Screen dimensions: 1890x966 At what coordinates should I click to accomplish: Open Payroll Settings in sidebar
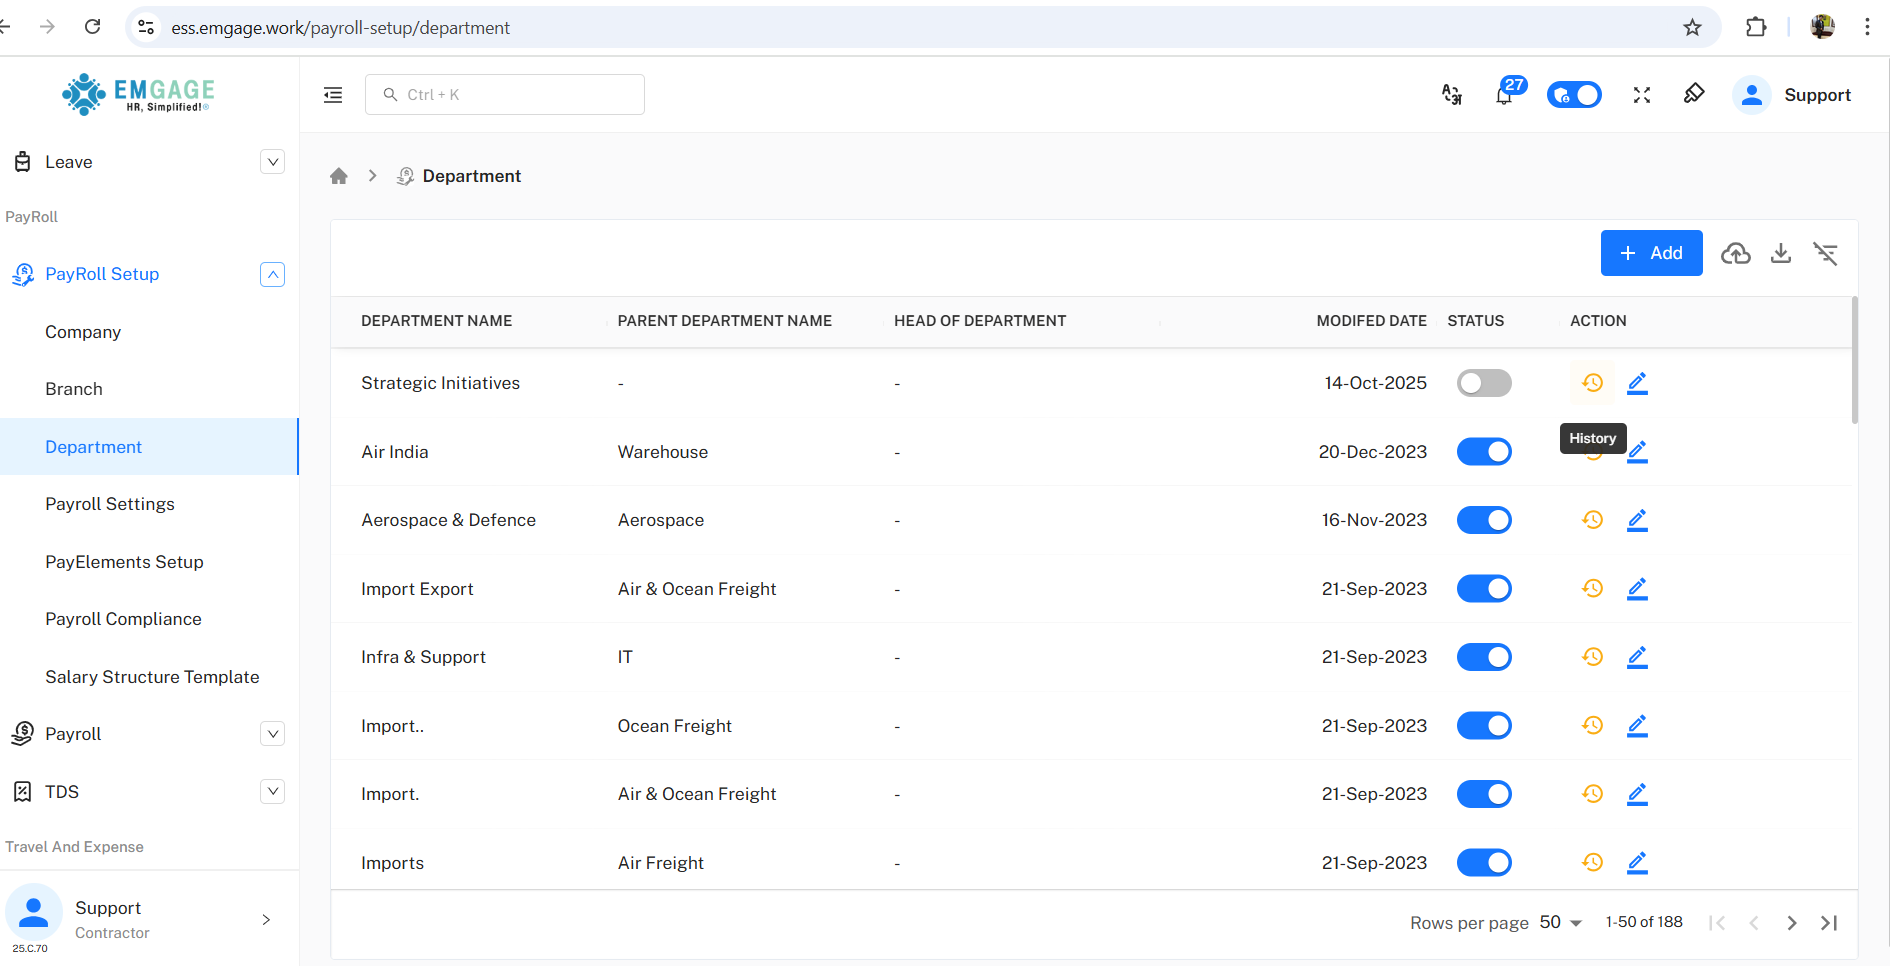(110, 504)
